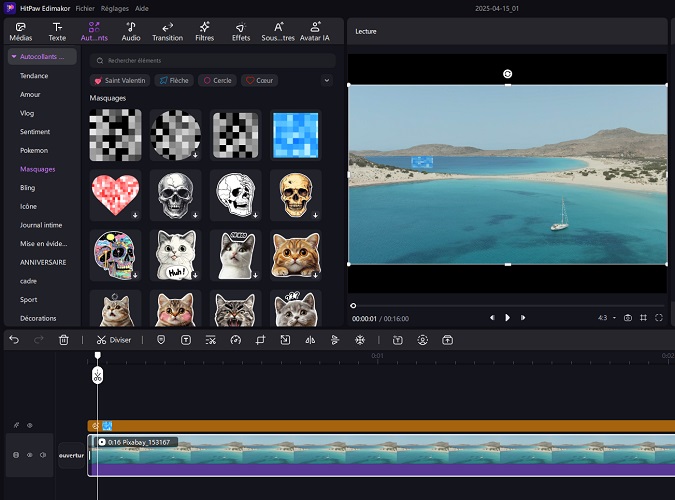The width and height of the screenshot is (675, 500).
Task: Play the video preview
Action: pos(508,318)
